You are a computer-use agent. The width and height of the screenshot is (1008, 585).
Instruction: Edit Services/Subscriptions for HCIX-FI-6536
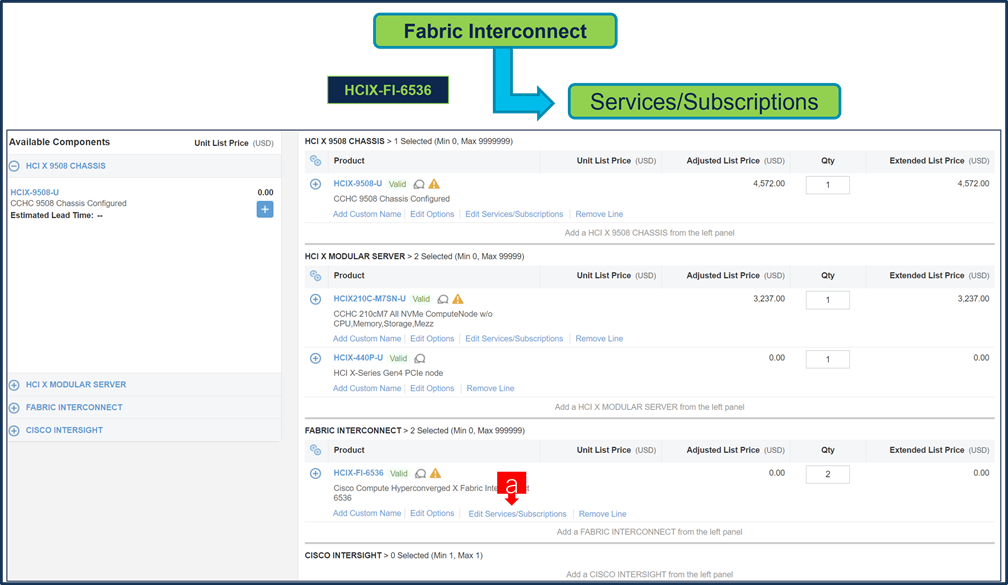point(518,514)
